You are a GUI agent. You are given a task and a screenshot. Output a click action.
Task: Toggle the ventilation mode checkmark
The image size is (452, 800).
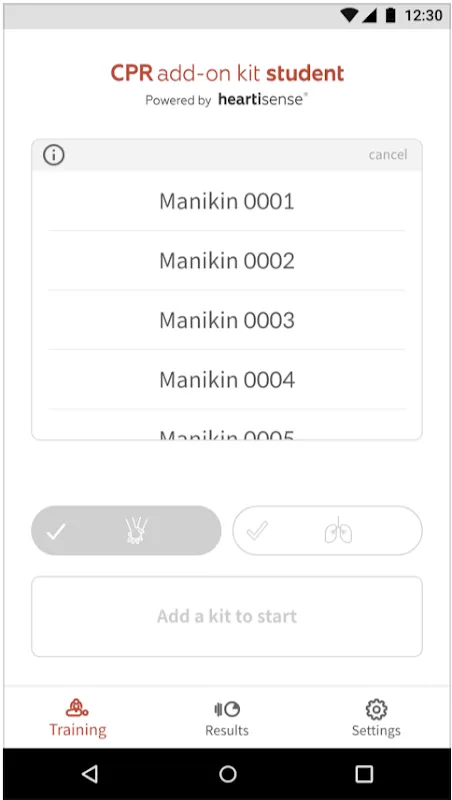coord(257,532)
